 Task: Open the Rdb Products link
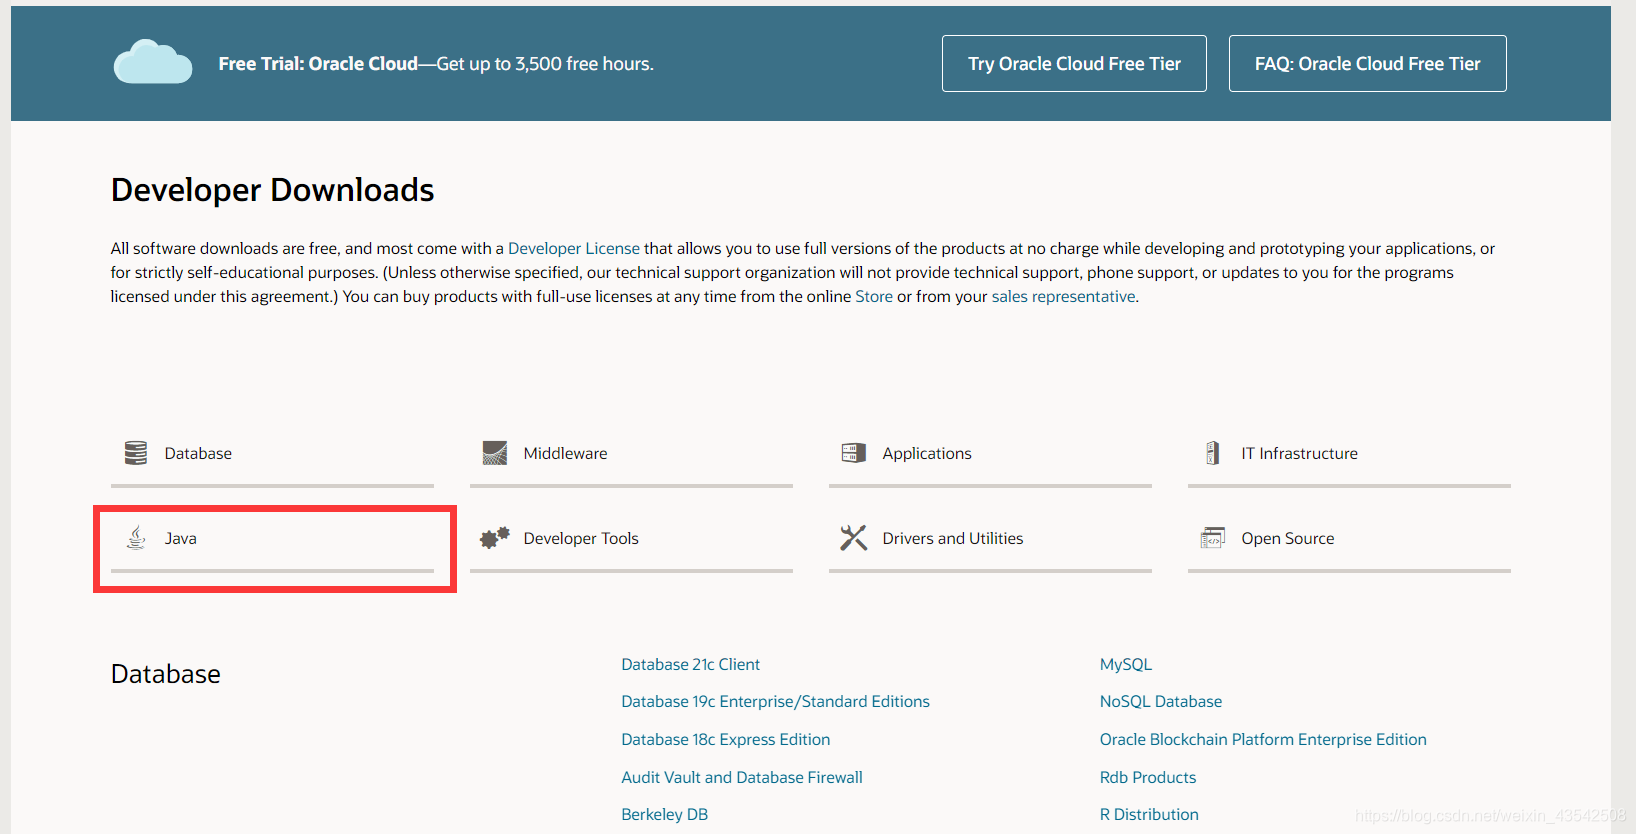(x=1148, y=777)
